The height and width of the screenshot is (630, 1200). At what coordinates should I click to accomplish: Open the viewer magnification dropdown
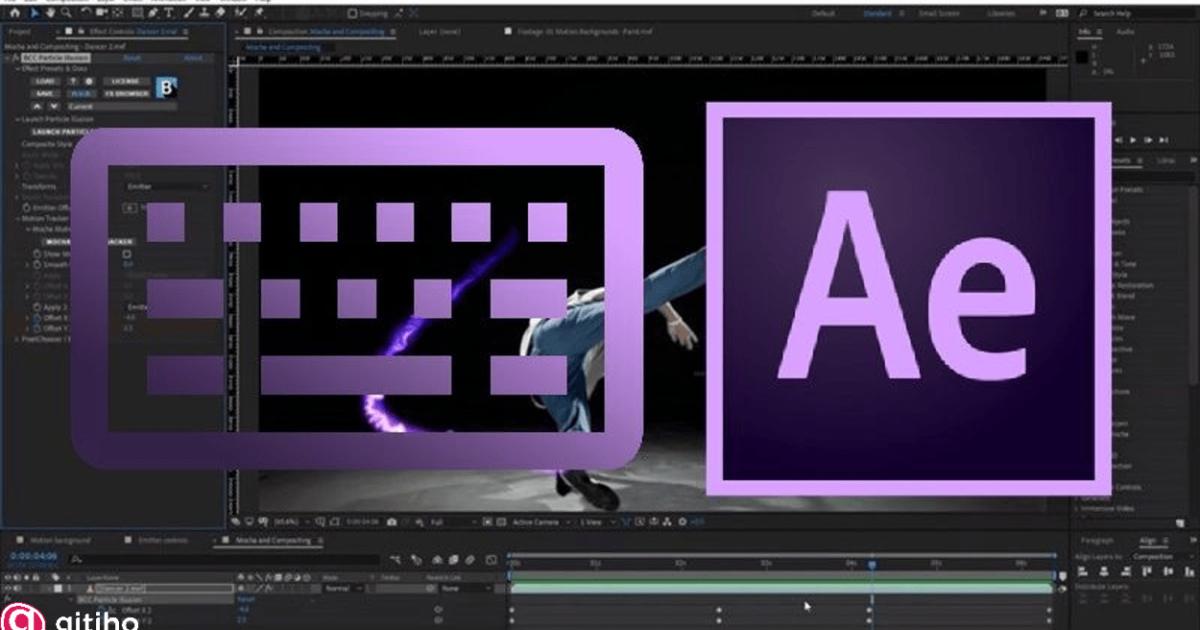[x=291, y=521]
